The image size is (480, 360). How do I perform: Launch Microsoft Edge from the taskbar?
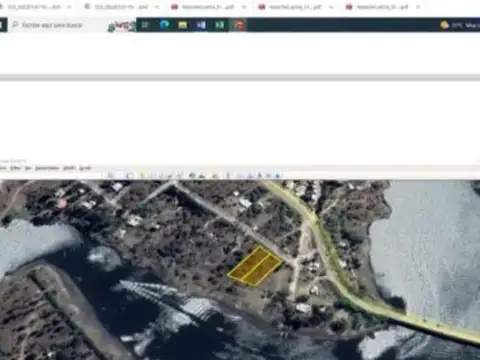coord(164,25)
